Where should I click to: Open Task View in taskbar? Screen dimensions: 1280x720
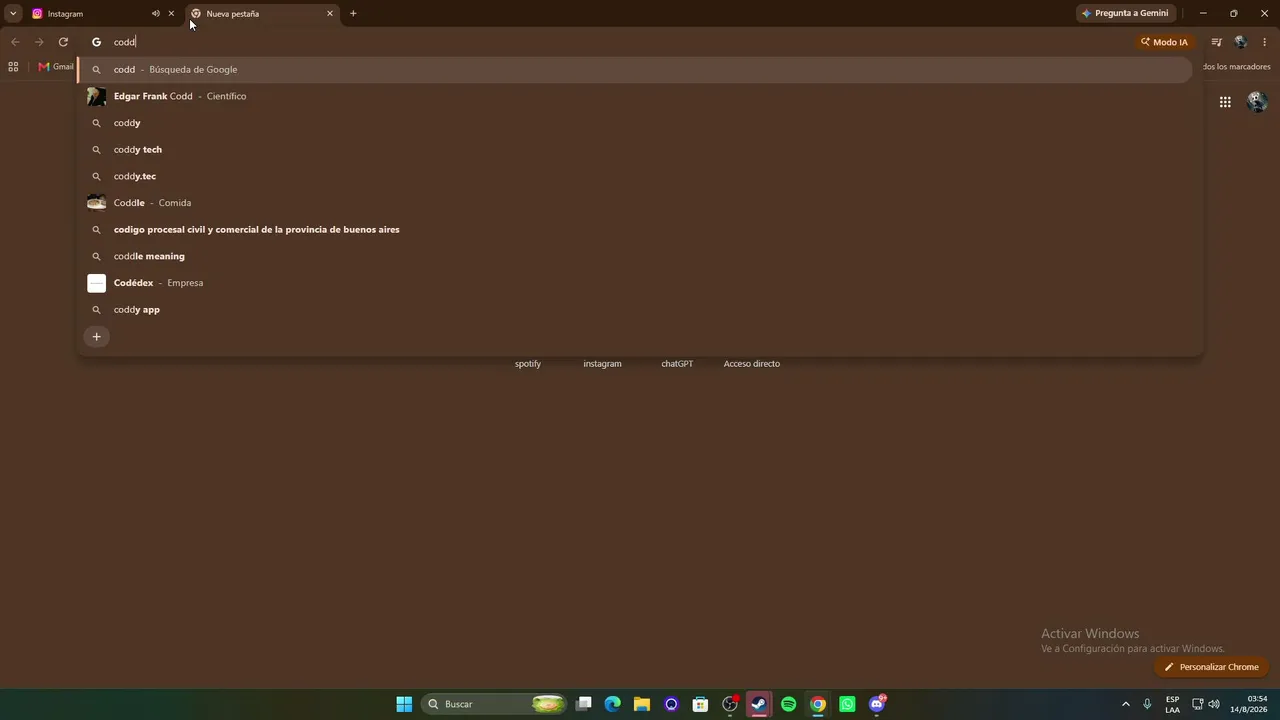(x=584, y=704)
